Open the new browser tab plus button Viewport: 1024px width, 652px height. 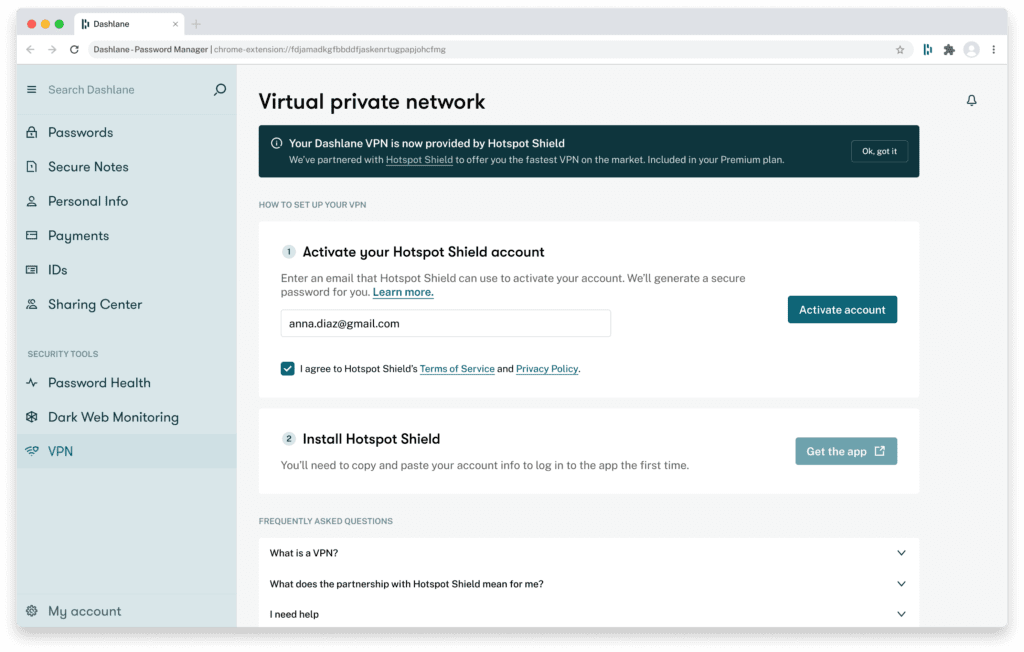pos(196,24)
